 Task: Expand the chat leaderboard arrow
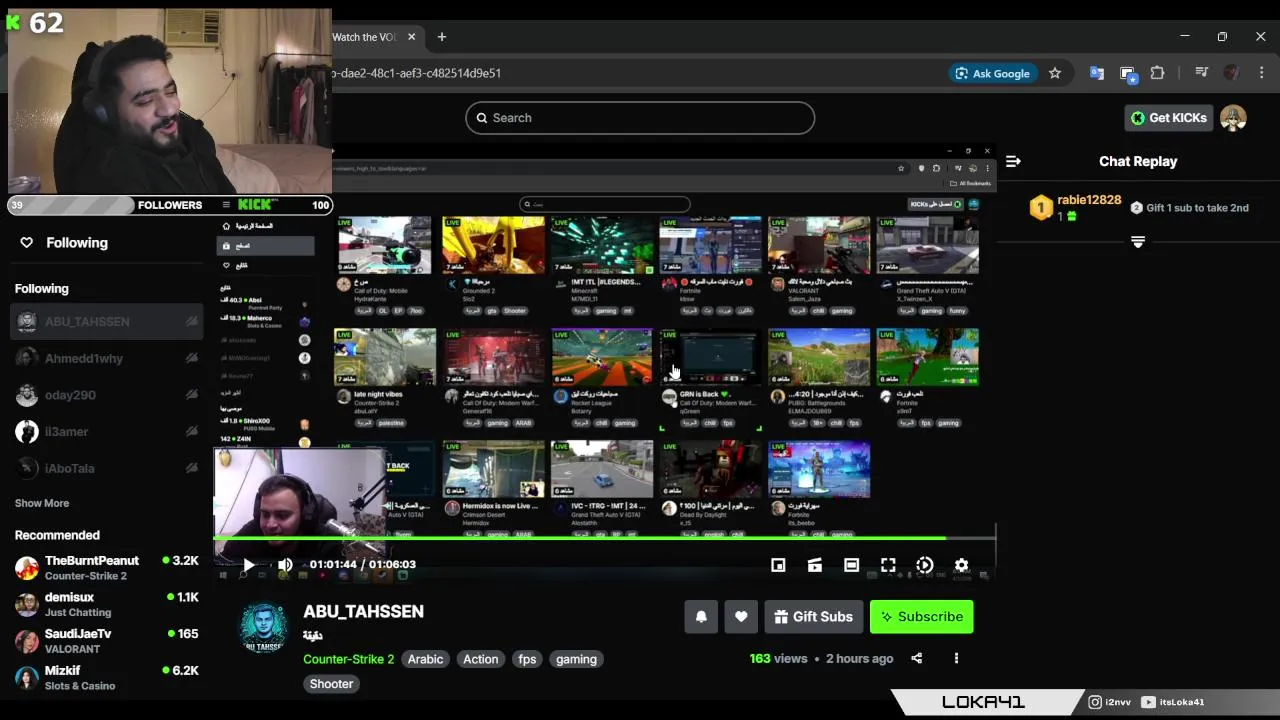click(x=1138, y=242)
